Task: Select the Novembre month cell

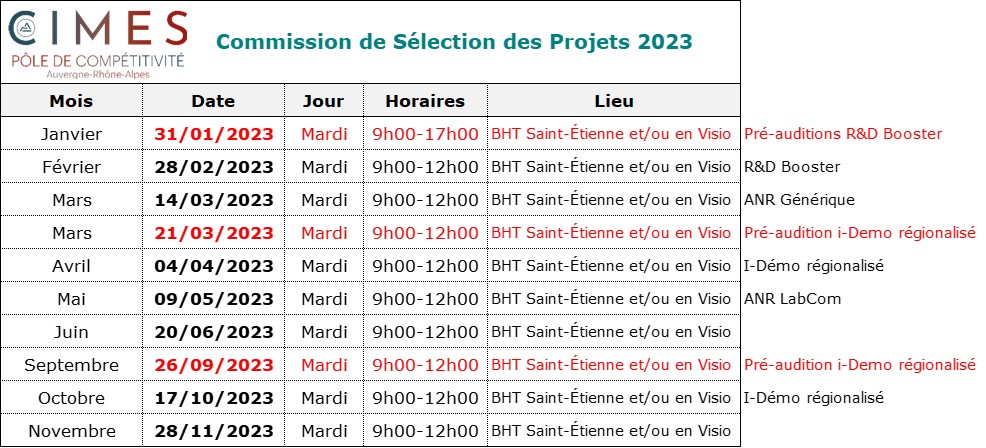Action: (x=71, y=431)
